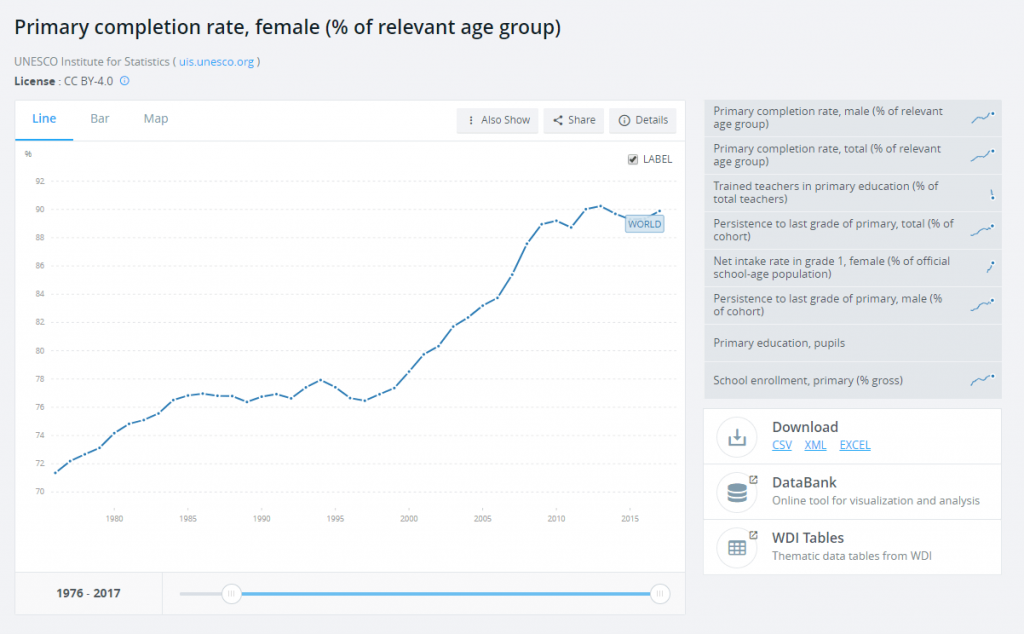Screen dimensions: 1024x634
Task: Download data as XML
Action: tap(816, 445)
